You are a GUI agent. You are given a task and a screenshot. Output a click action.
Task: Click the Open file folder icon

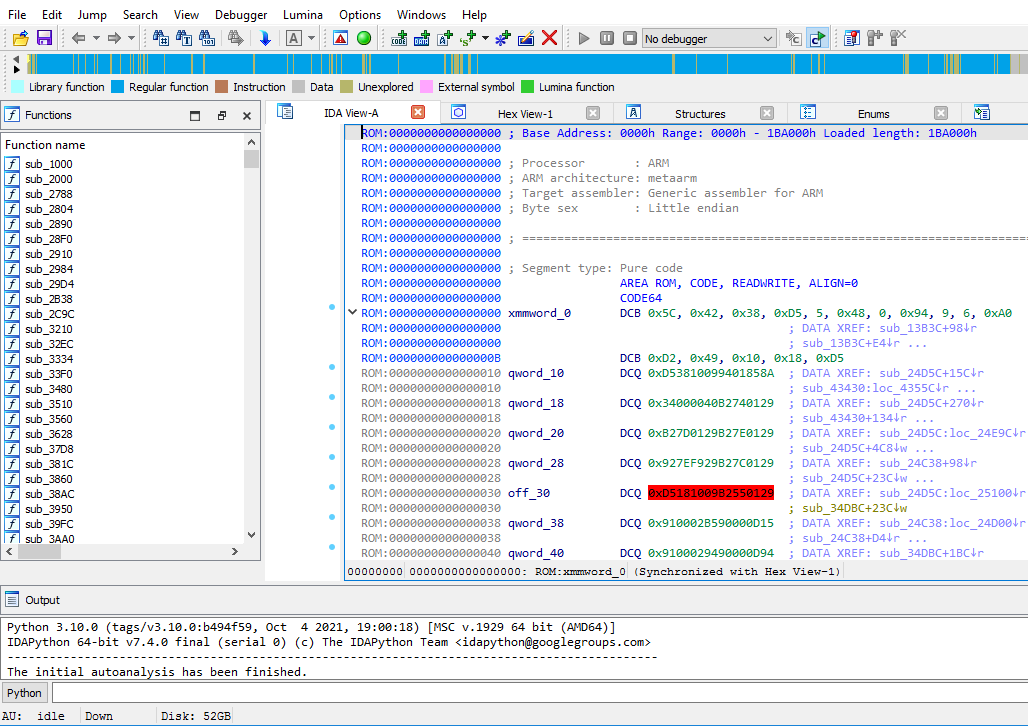21,38
